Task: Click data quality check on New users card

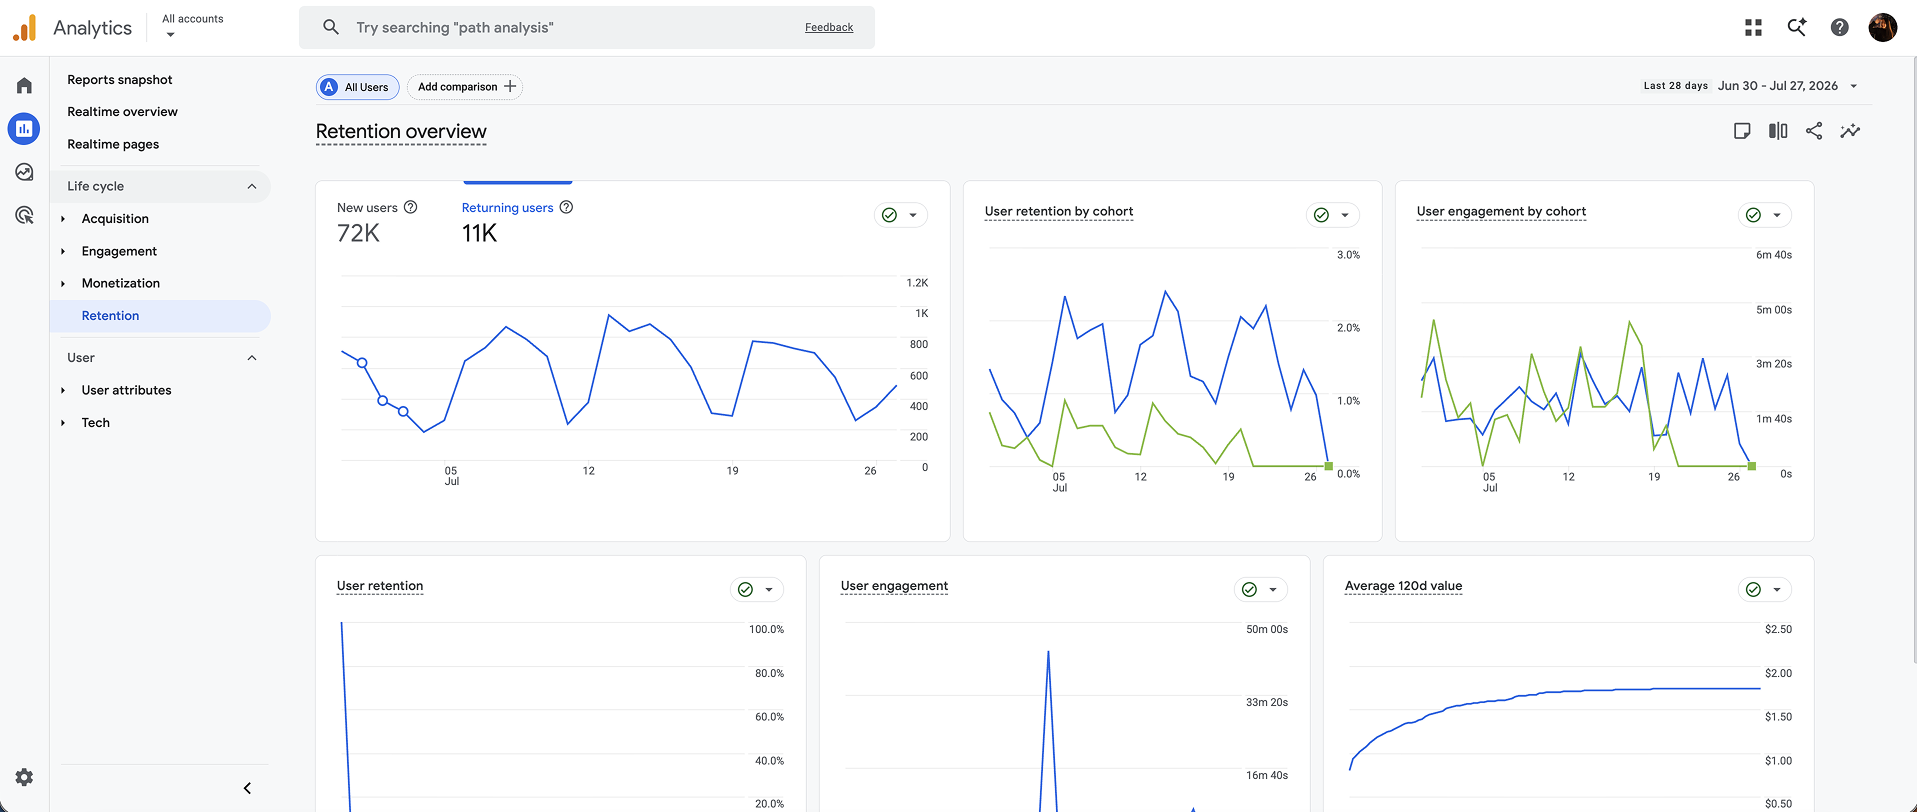Action: (x=889, y=215)
